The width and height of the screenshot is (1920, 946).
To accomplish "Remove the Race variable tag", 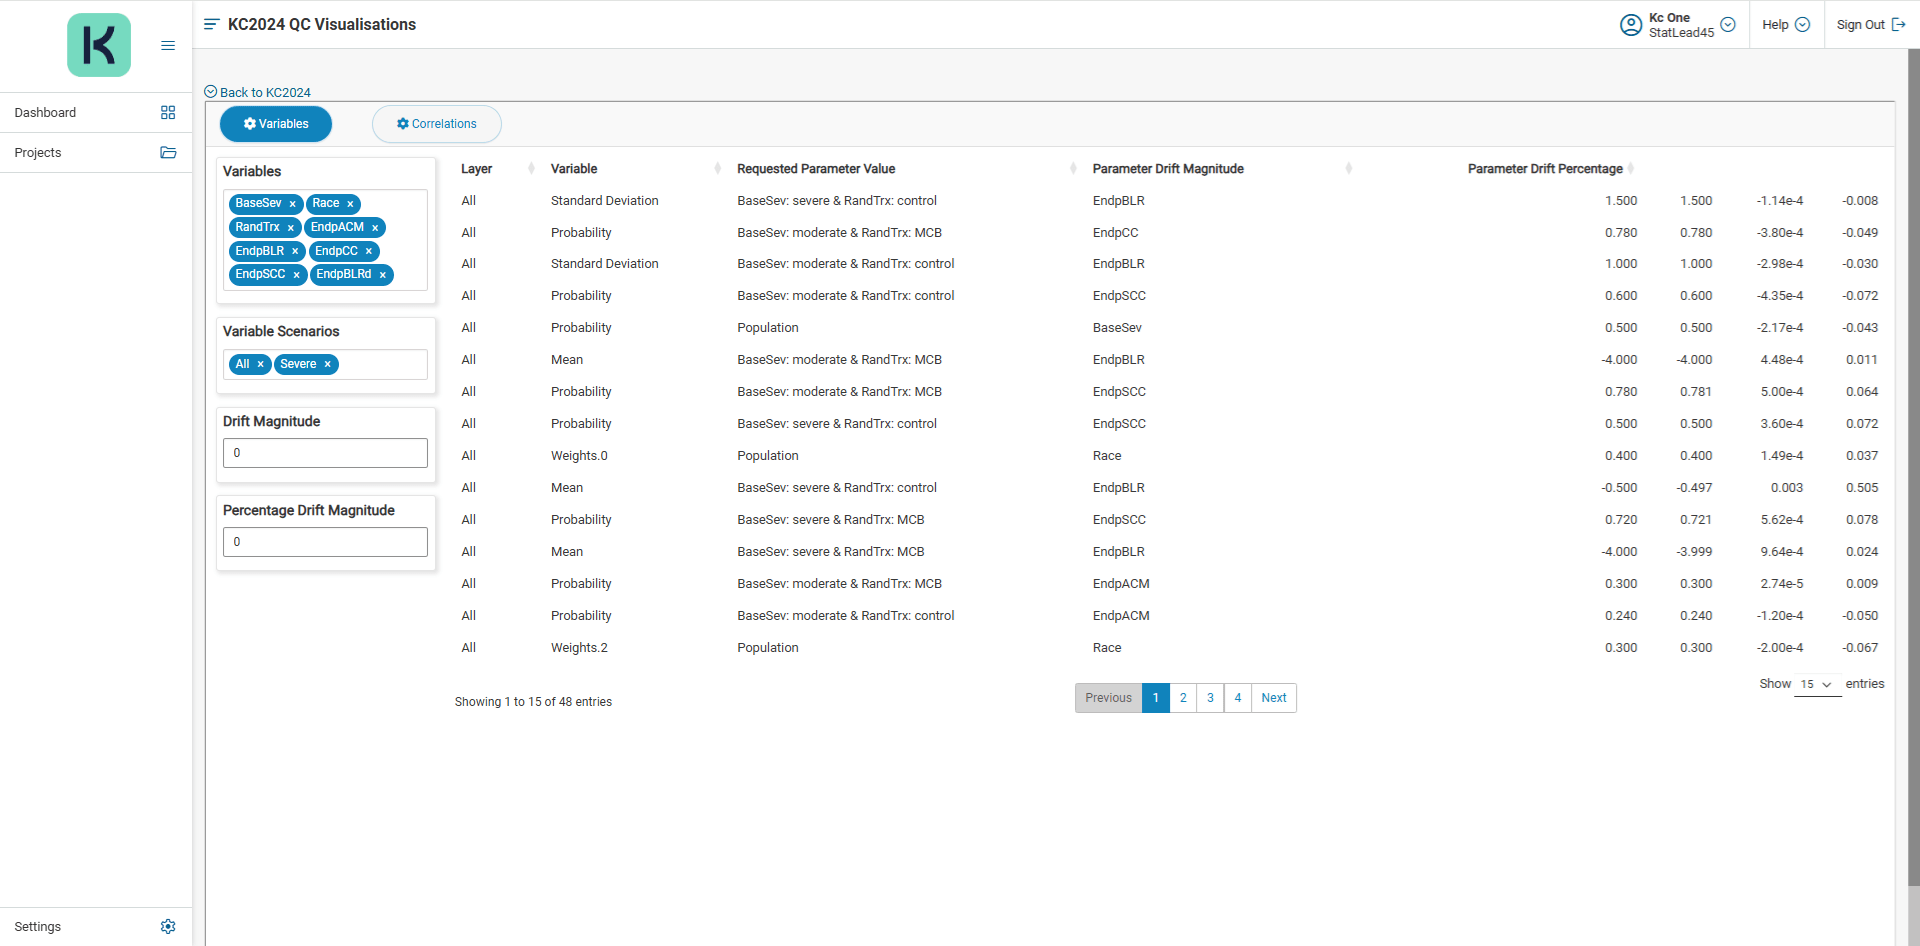I will tap(350, 204).
